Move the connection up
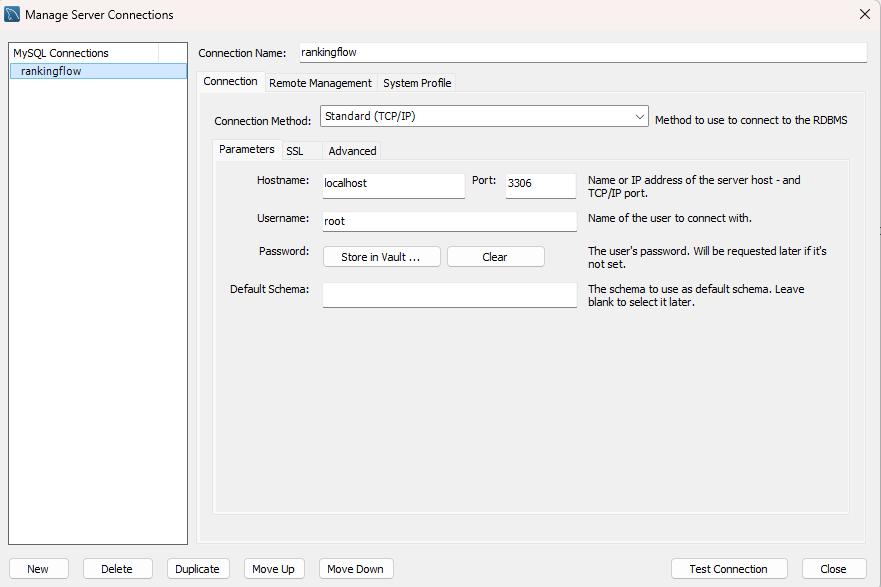This screenshot has width=881, height=587. (x=274, y=569)
